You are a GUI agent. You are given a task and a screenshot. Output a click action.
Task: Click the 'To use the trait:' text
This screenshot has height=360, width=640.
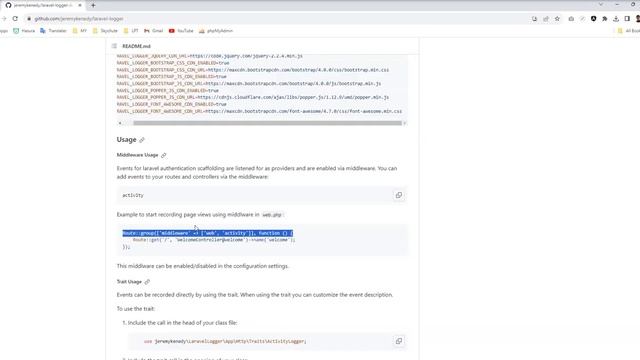(136, 309)
